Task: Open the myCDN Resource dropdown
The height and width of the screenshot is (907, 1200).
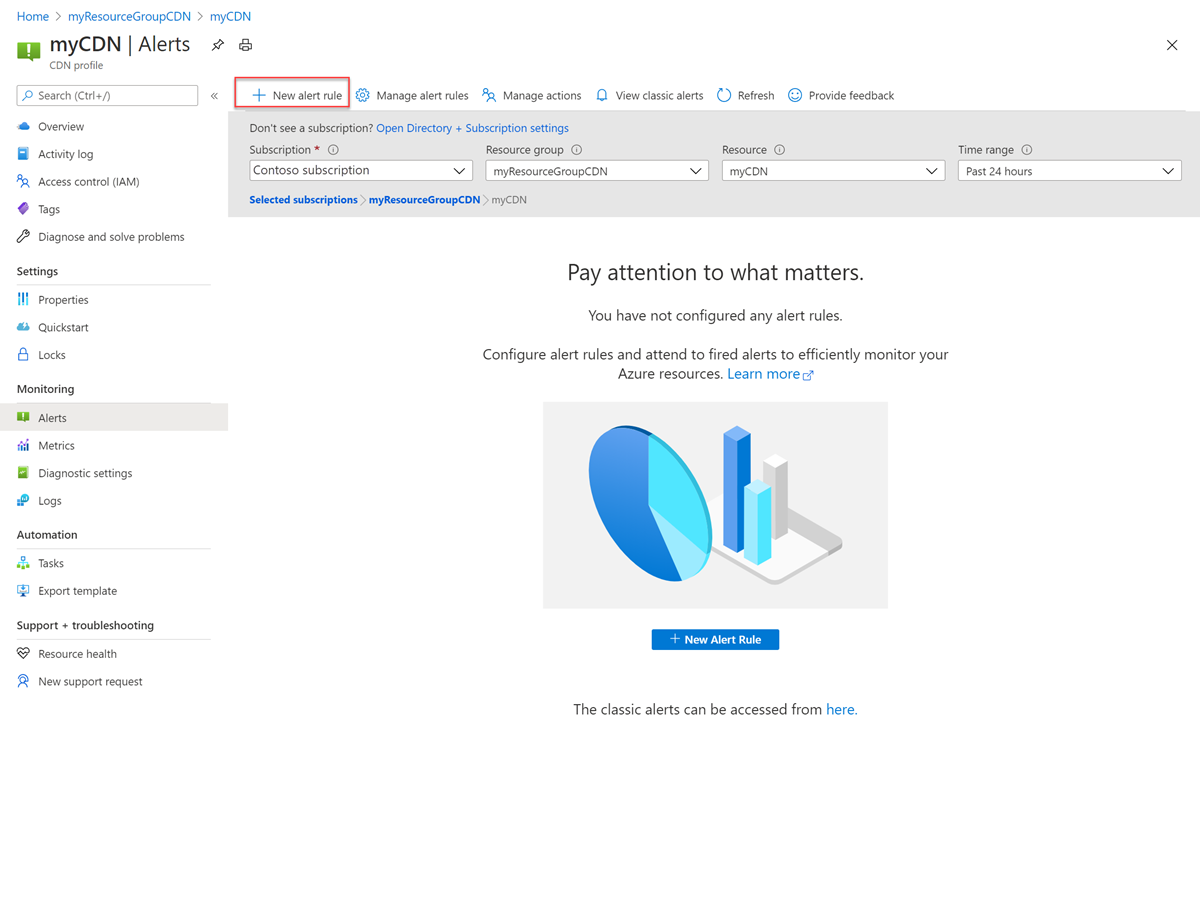Action: pos(833,171)
